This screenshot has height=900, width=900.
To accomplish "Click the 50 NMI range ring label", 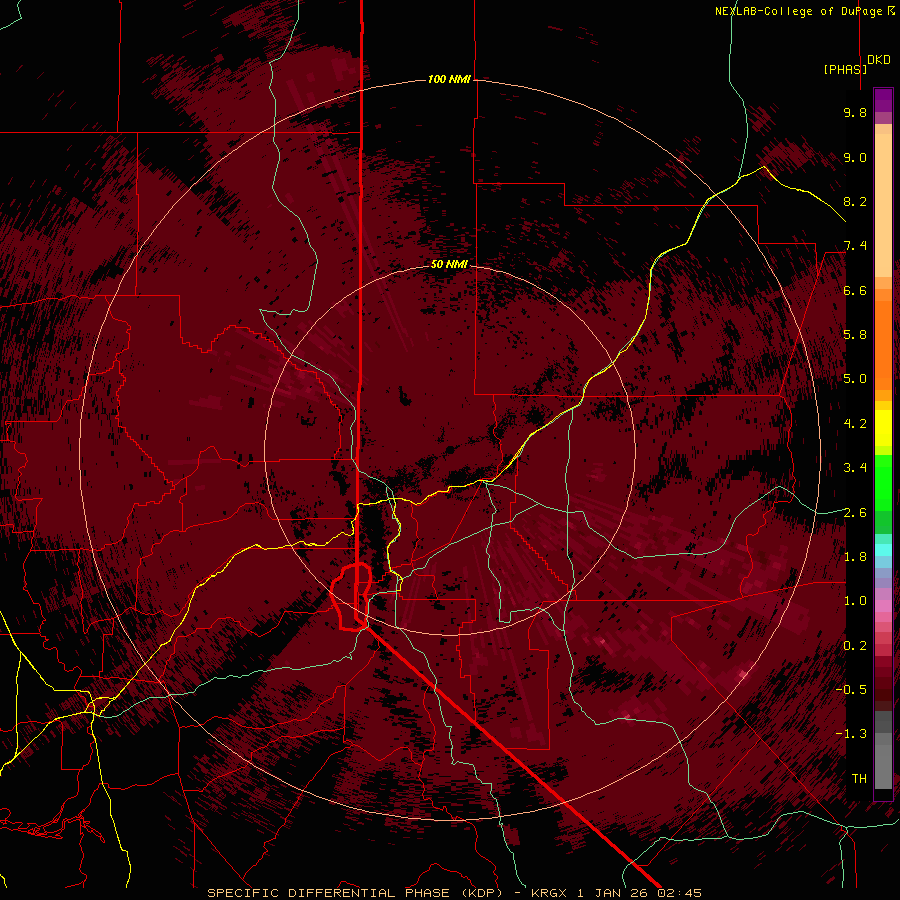I will 449,265.
